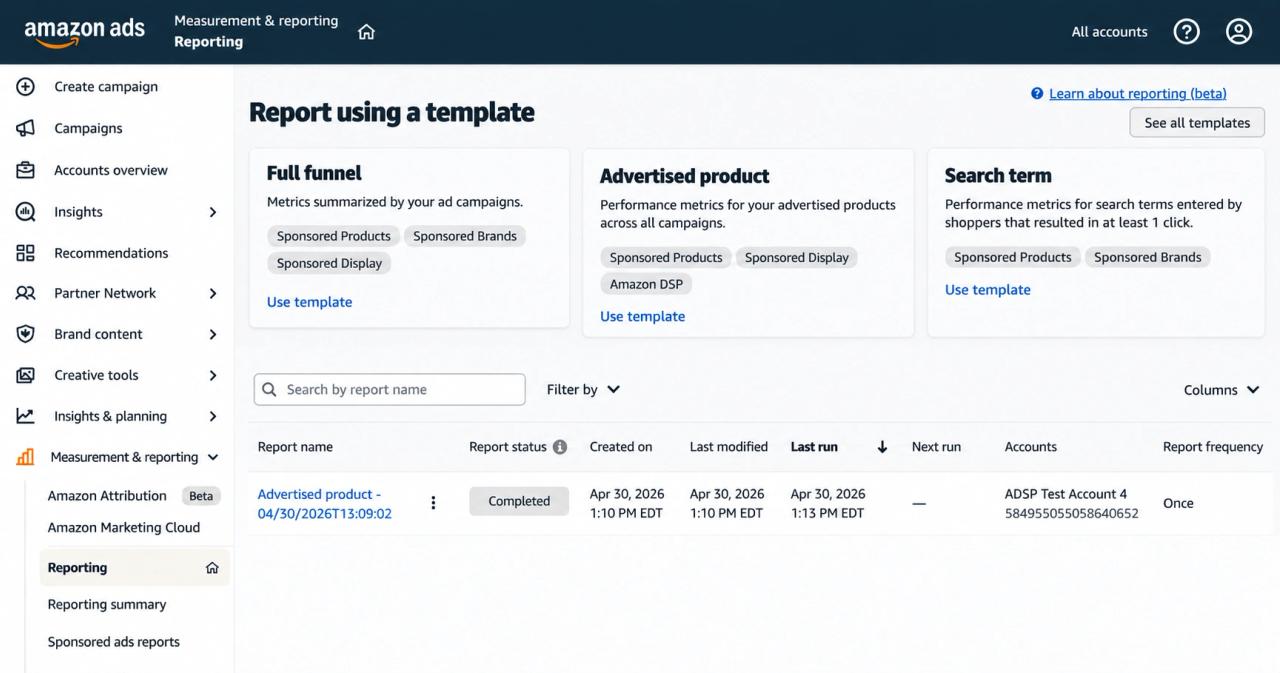1280x673 pixels.
Task: Use the Full funnel template
Action: coord(309,302)
